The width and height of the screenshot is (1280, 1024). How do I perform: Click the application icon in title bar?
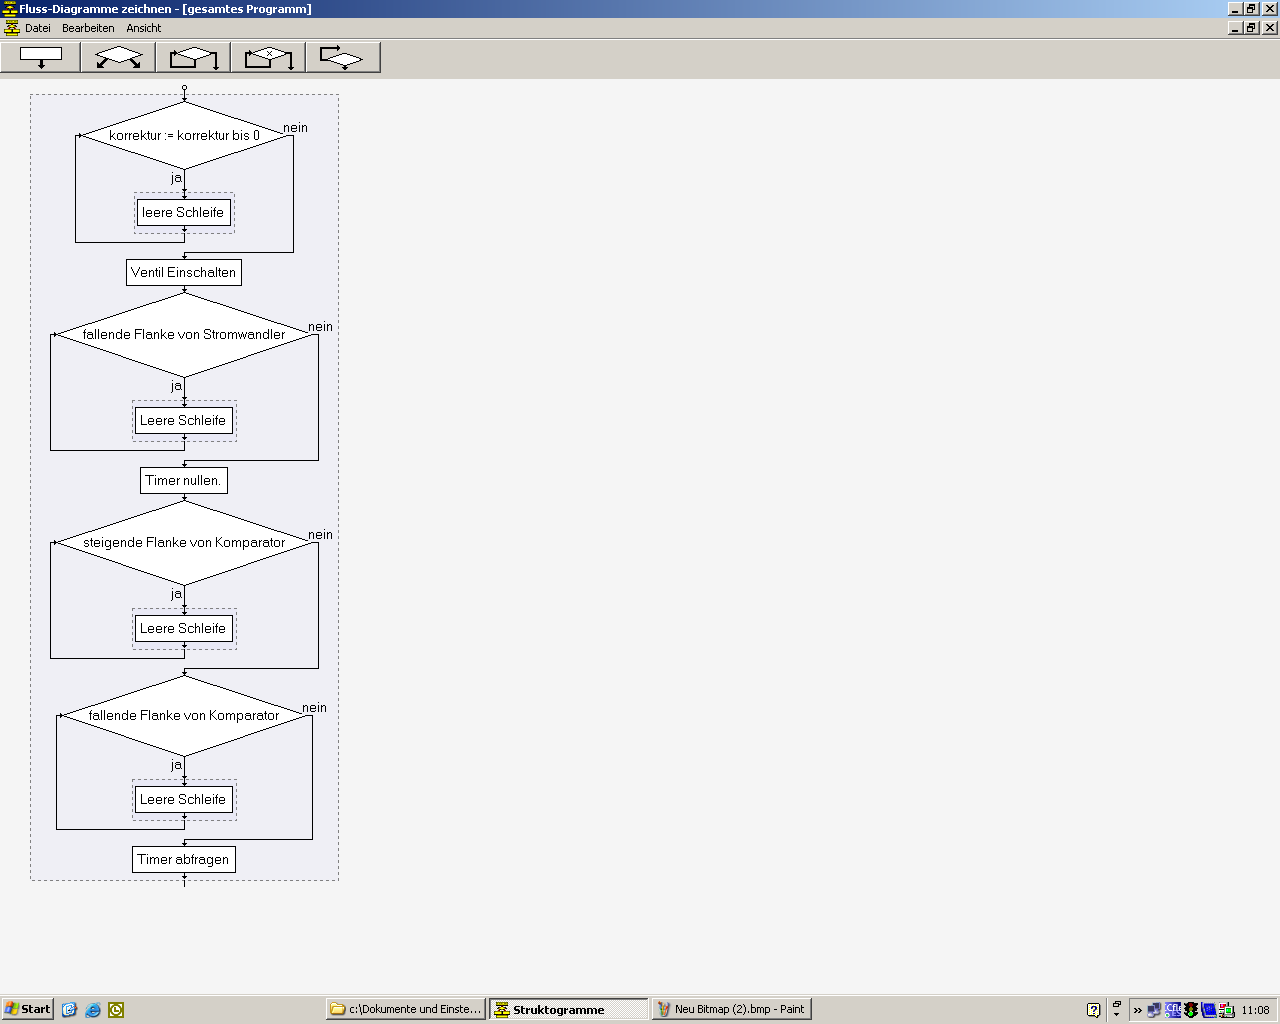[x=10, y=9]
